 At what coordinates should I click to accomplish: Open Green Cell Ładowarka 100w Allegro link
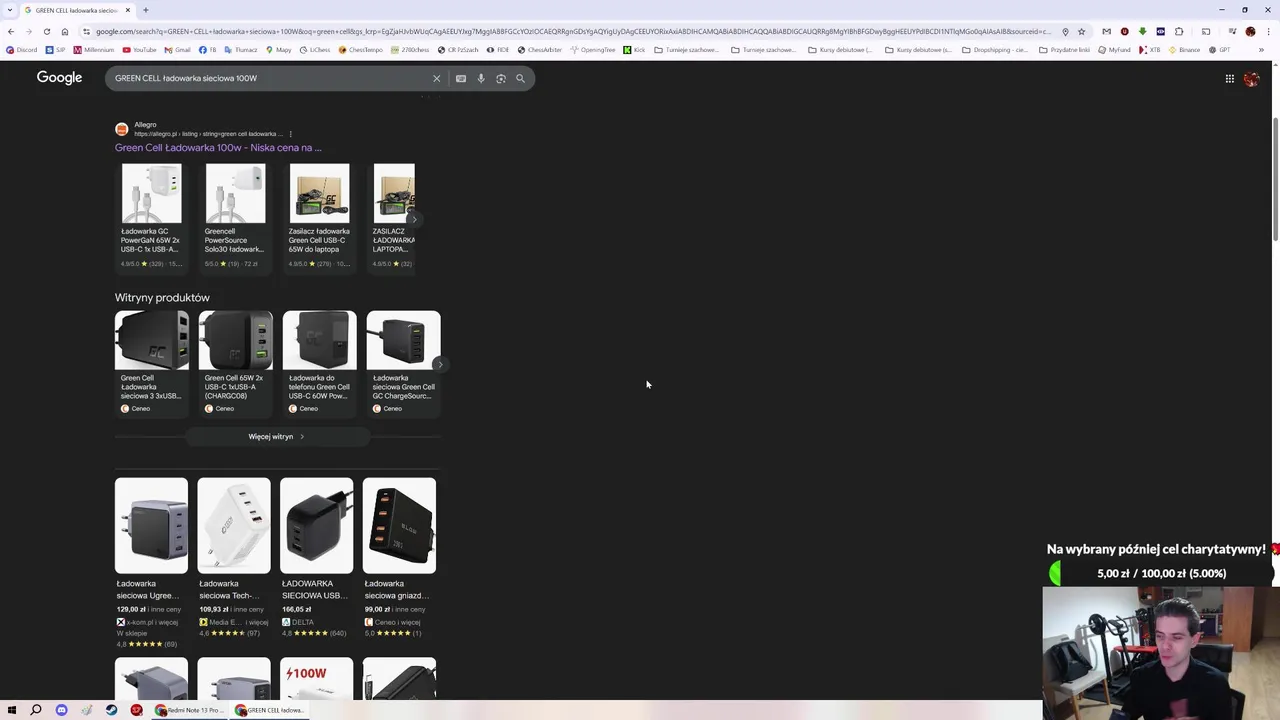[x=218, y=148]
